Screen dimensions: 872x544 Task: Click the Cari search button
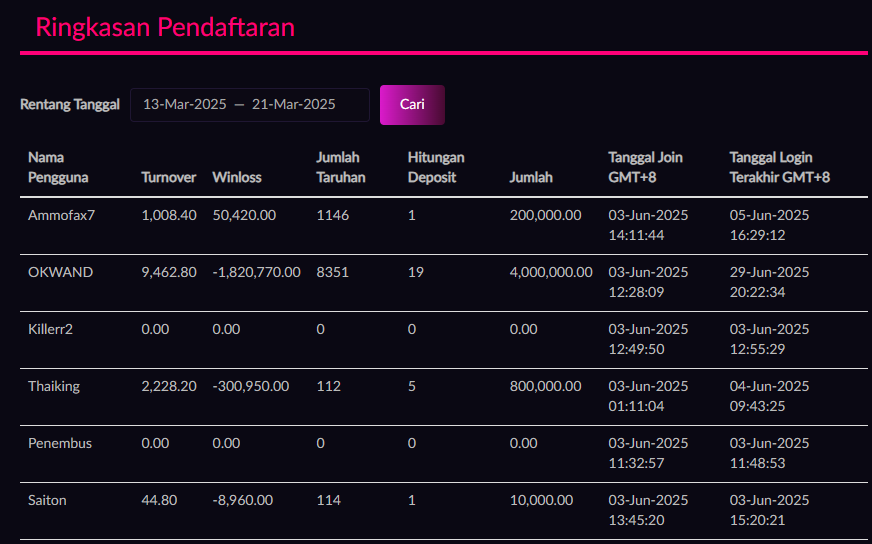click(412, 105)
